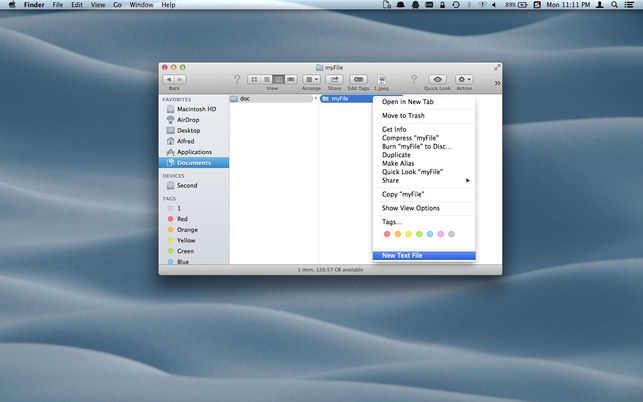
Task: Select the doc folder in first column
Action: point(245,99)
